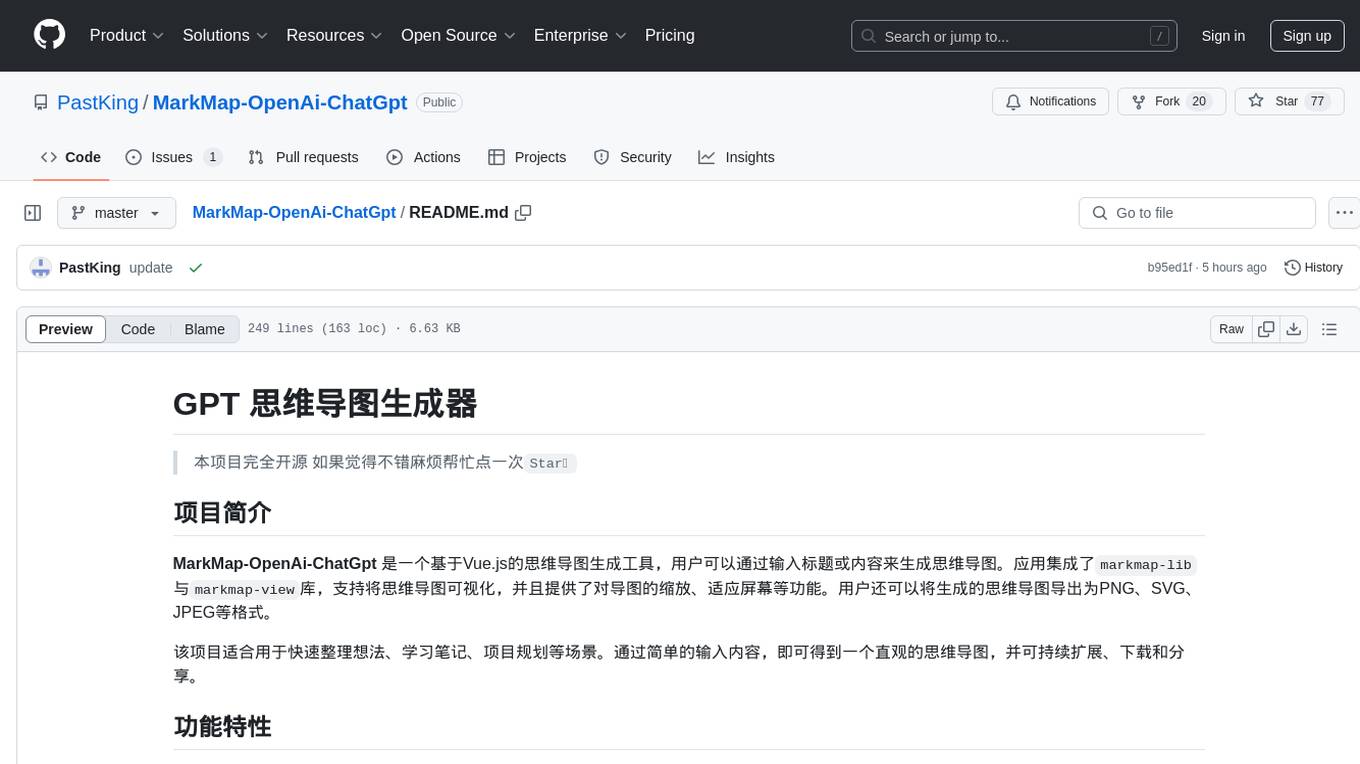This screenshot has height=764, width=1360.
Task: Open the PastKing owner profile link
Action: [x=98, y=102]
